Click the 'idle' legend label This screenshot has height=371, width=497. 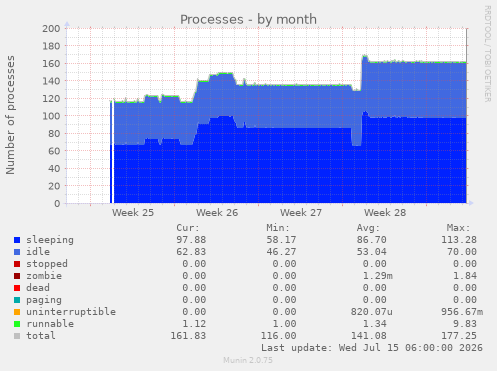[x=38, y=252]
